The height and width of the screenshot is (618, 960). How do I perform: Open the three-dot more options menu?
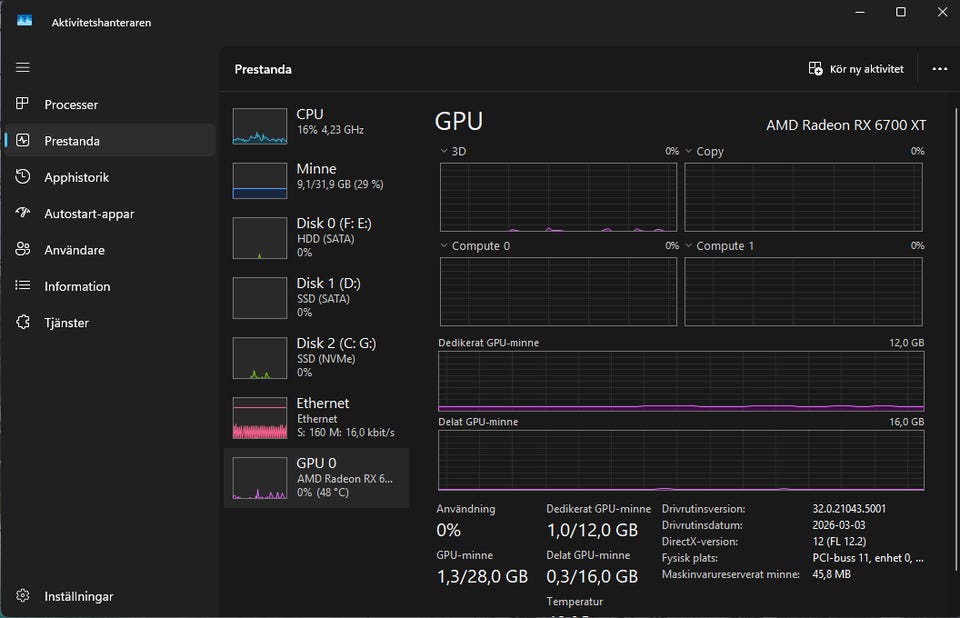(940, 69)
